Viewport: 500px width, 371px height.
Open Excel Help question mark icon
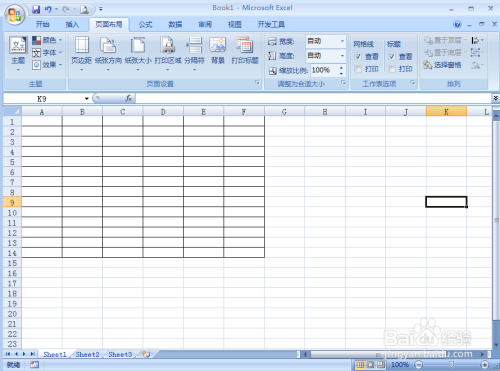(457, 24)
